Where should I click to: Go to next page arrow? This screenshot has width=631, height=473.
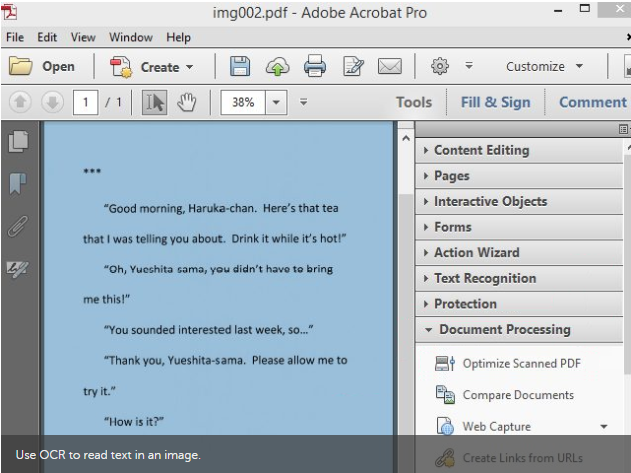pyautogui.click(x=52, y=102)
